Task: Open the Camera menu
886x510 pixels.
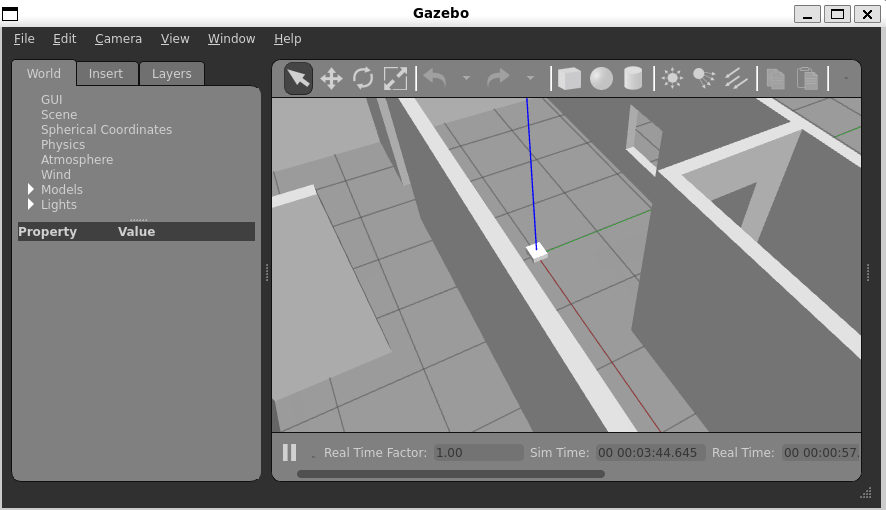Action: tap(118, 39)
